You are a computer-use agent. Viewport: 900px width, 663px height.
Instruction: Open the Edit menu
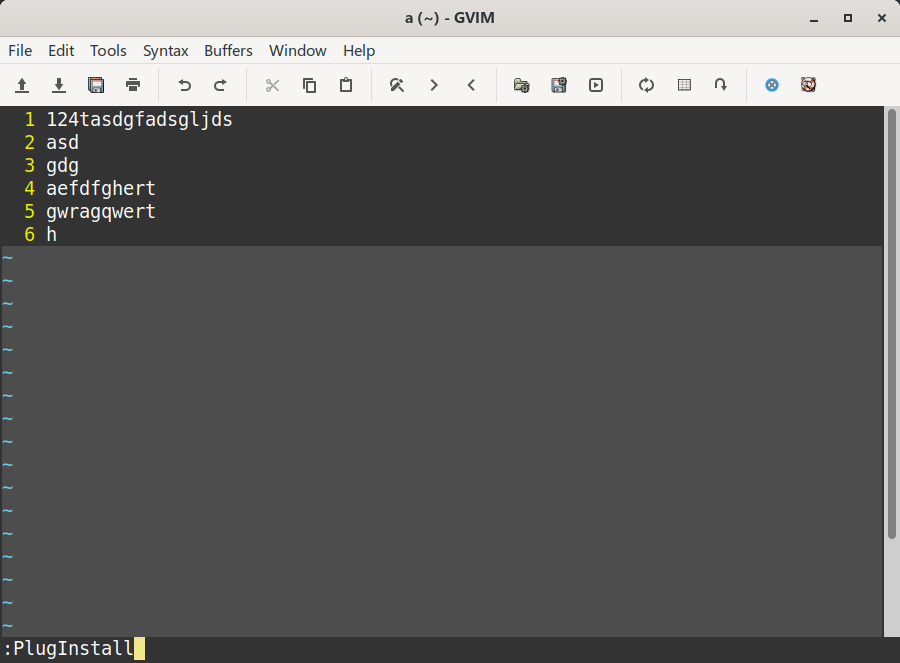click(x=61, y=51)
